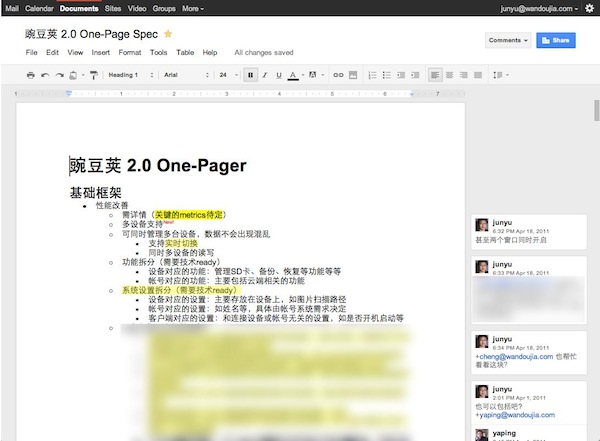This screenshot has width=600, height=441.
Task: Enable center alignment for text
Action: point(451,74)
